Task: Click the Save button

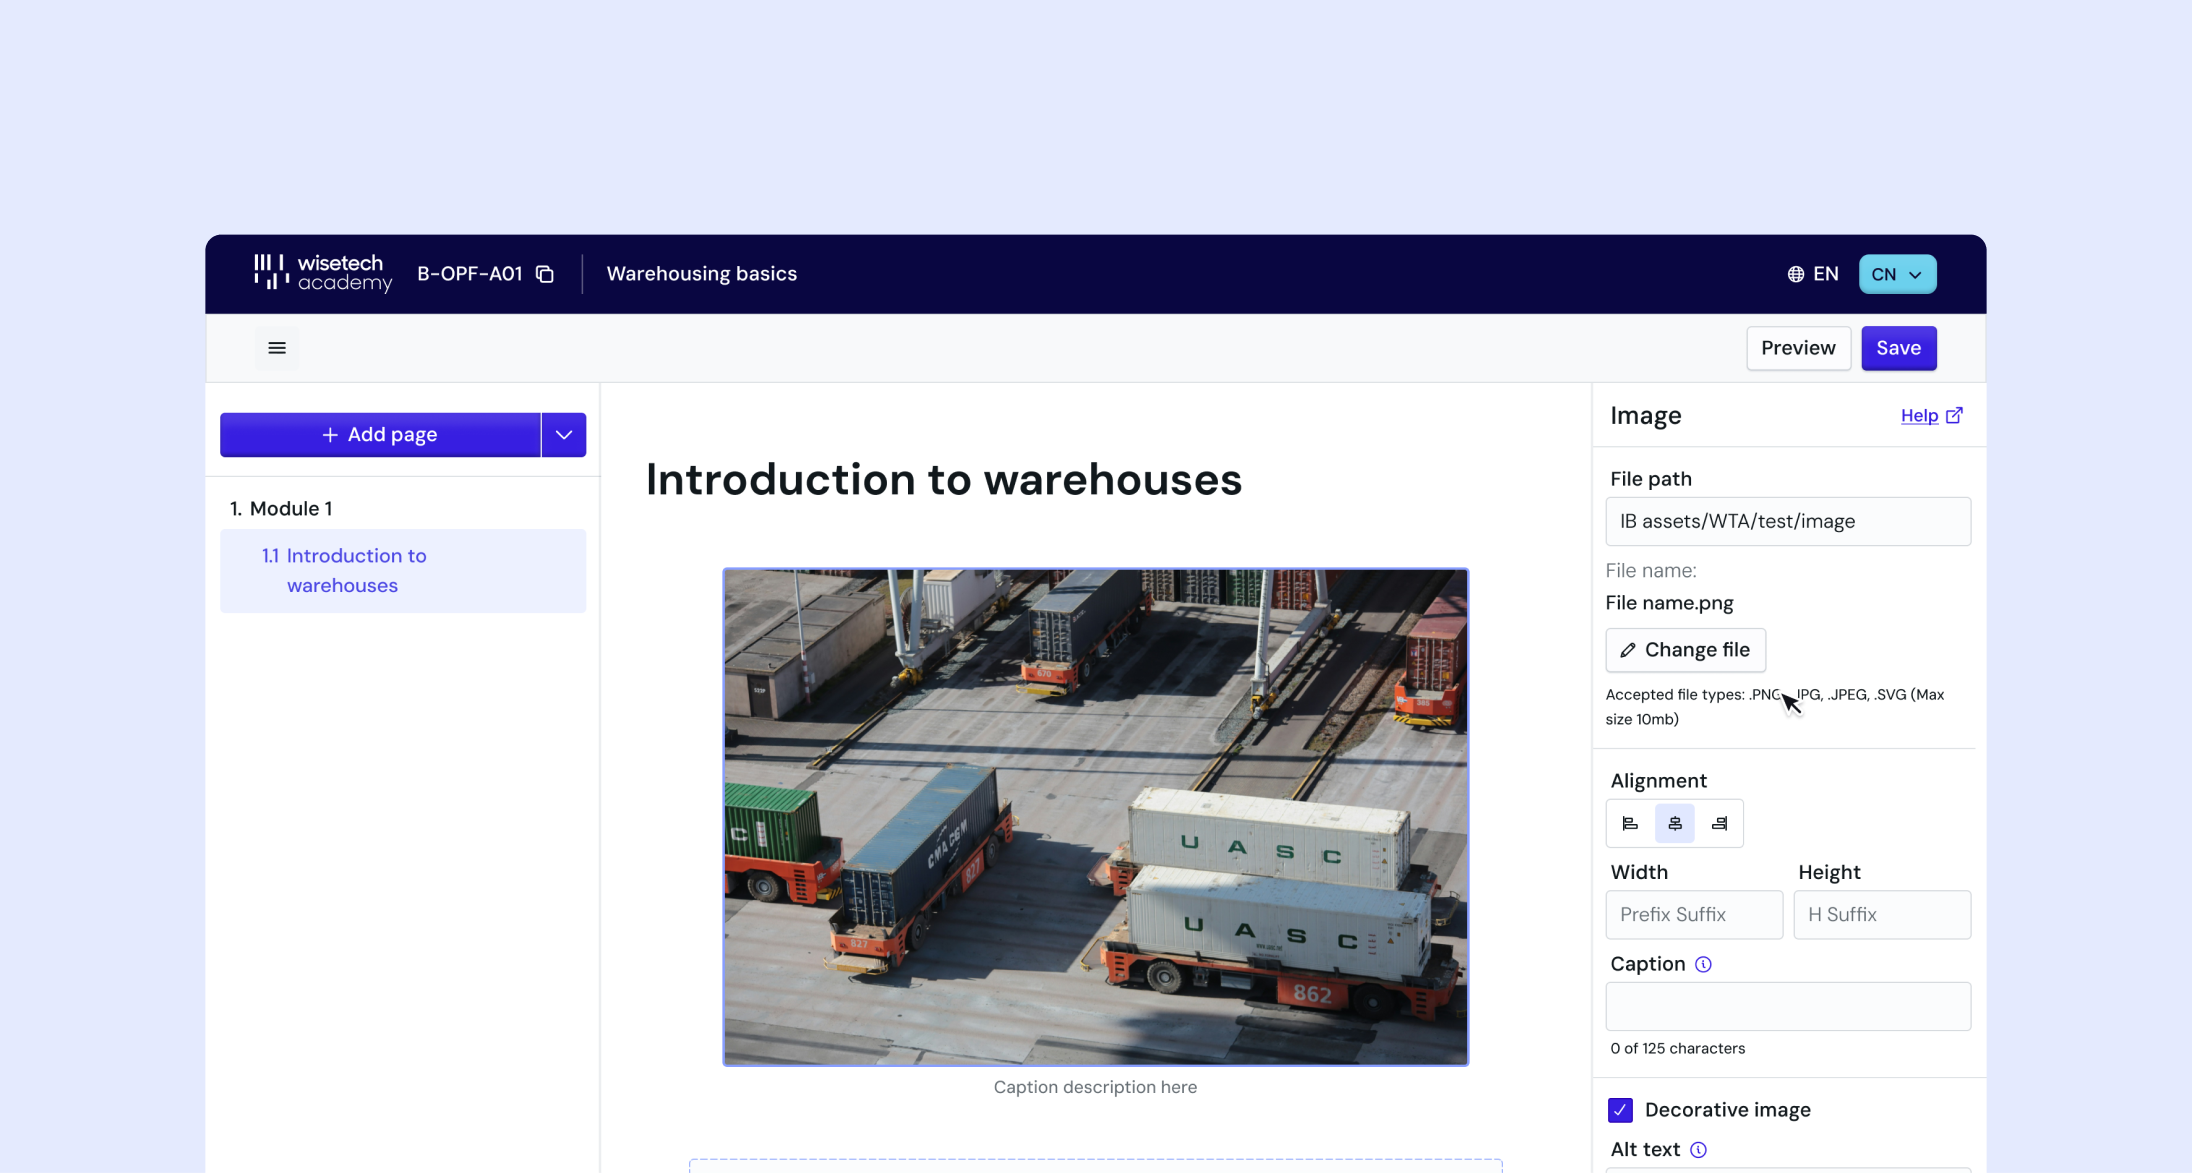Action: coord(1898,348)
